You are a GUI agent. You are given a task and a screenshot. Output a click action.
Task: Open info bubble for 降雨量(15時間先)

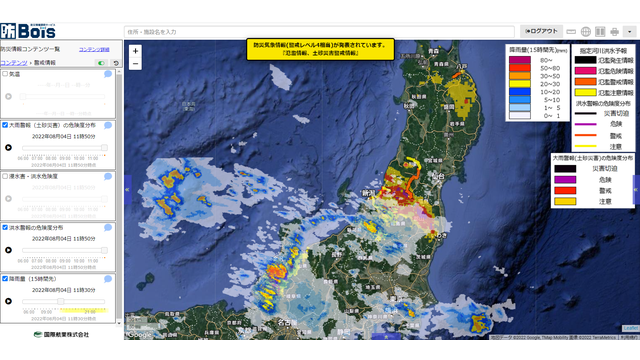(108, 279)
